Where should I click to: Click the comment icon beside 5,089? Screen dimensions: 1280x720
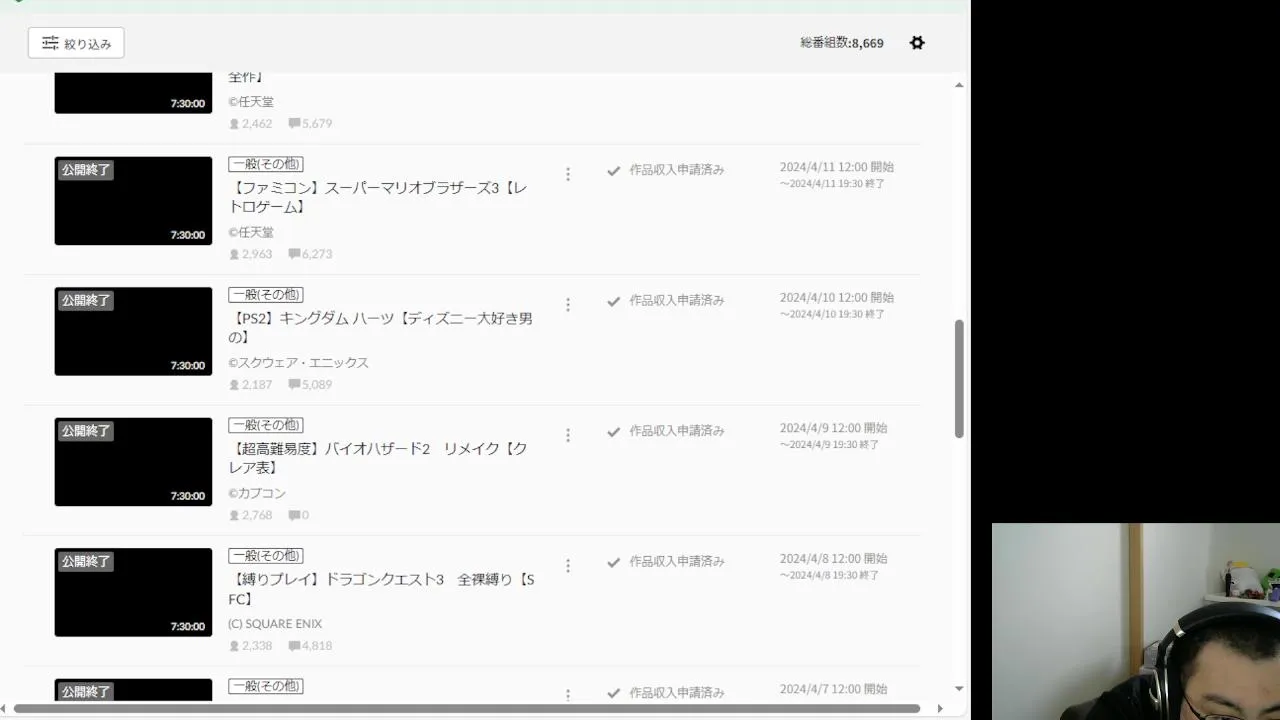coord(294,385)
